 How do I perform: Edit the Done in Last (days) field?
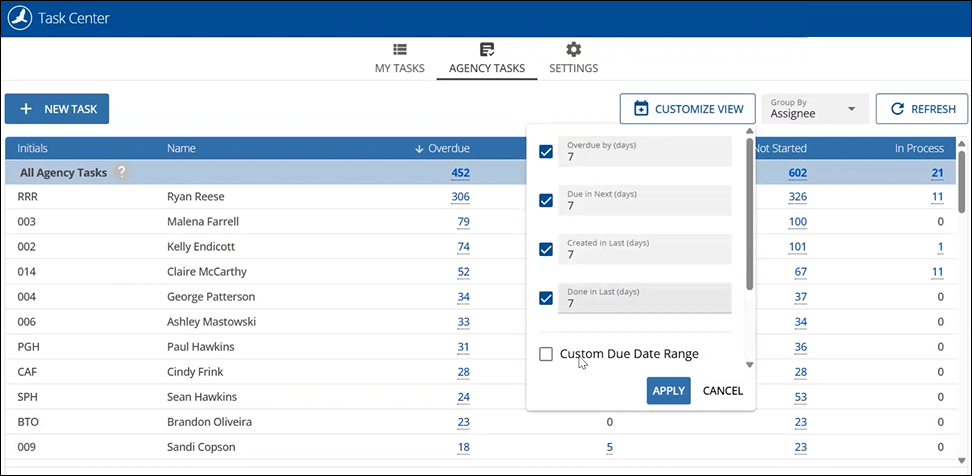645,298
